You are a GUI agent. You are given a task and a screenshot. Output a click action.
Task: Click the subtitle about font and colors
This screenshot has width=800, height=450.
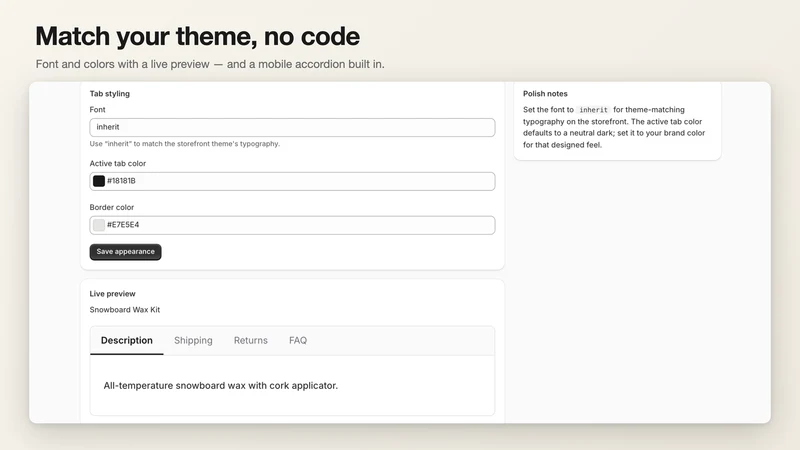pos(210,64)
